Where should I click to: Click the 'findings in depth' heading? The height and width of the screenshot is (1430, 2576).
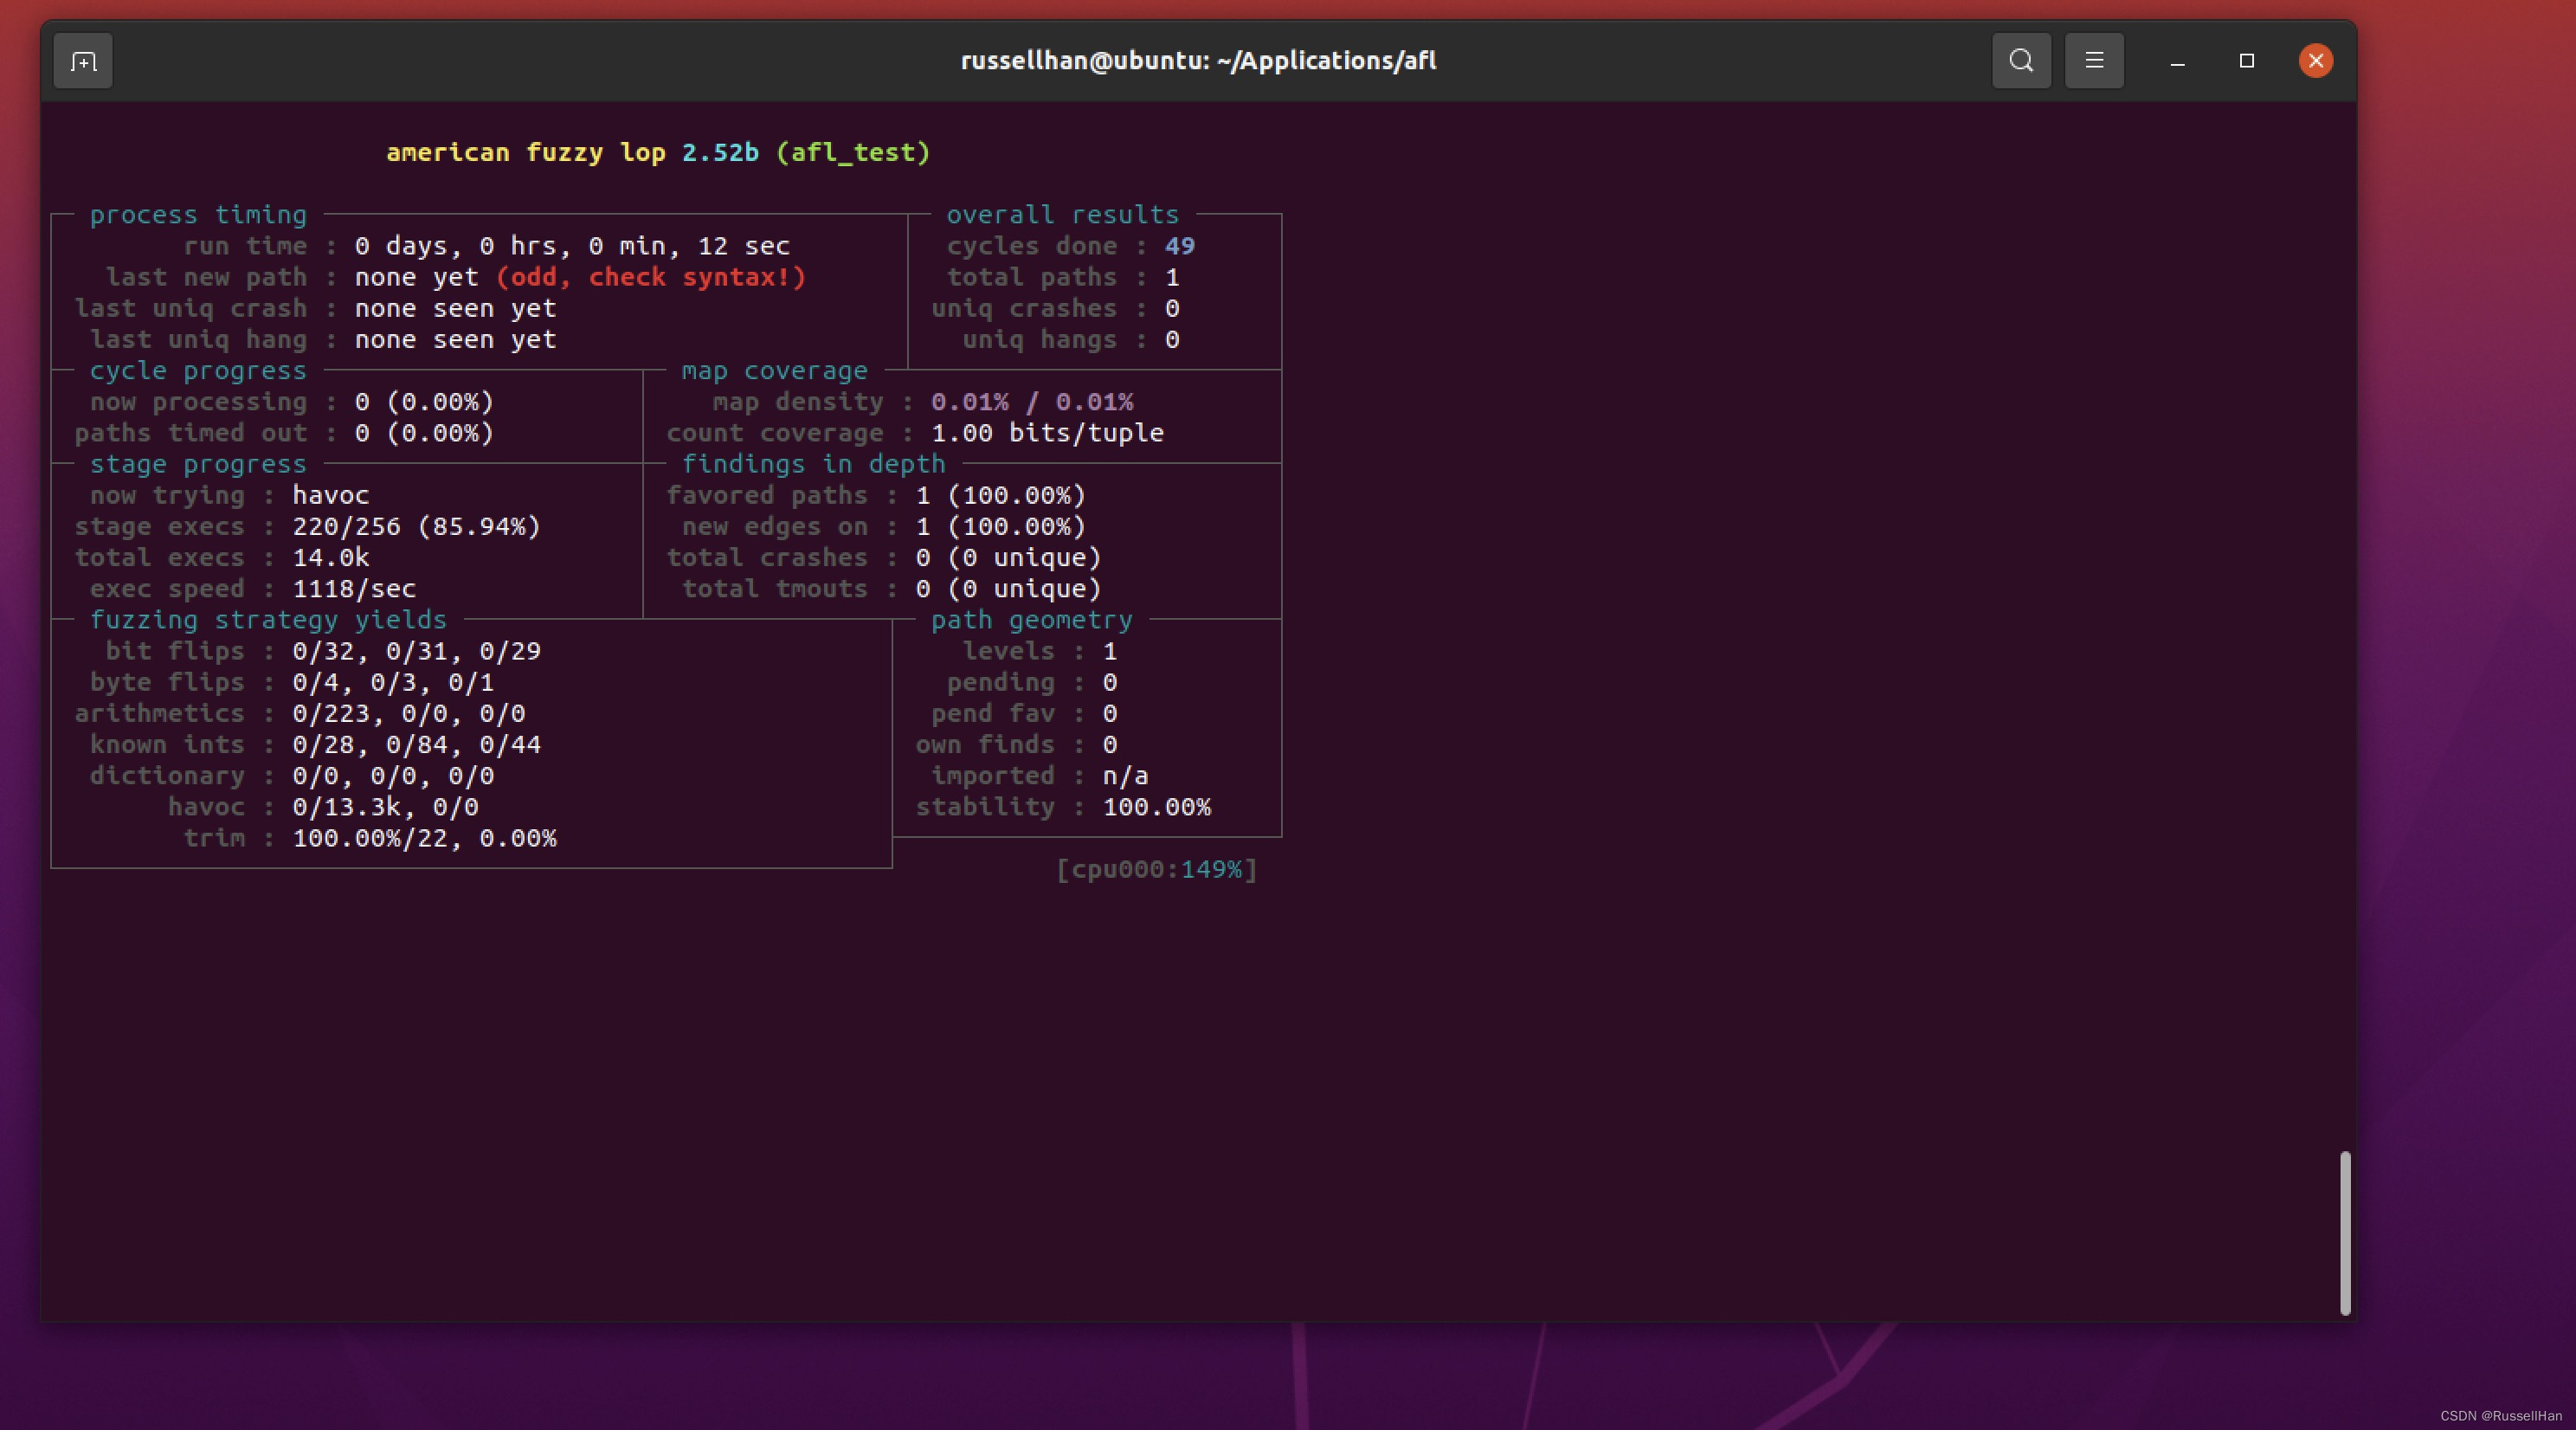click(813, 464)
